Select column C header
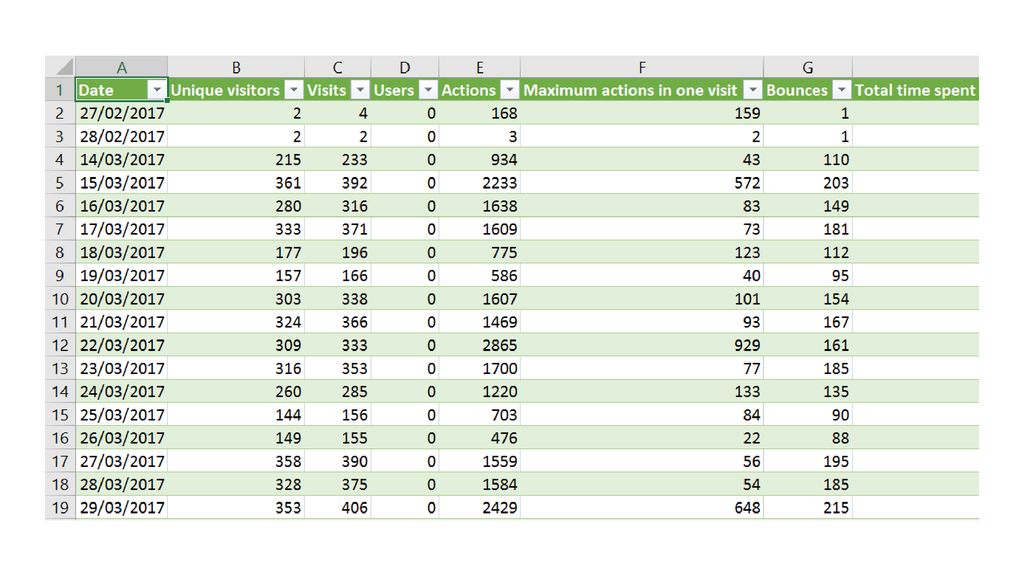This screenshot has width=1024, height=576. (x=338, y=67)
